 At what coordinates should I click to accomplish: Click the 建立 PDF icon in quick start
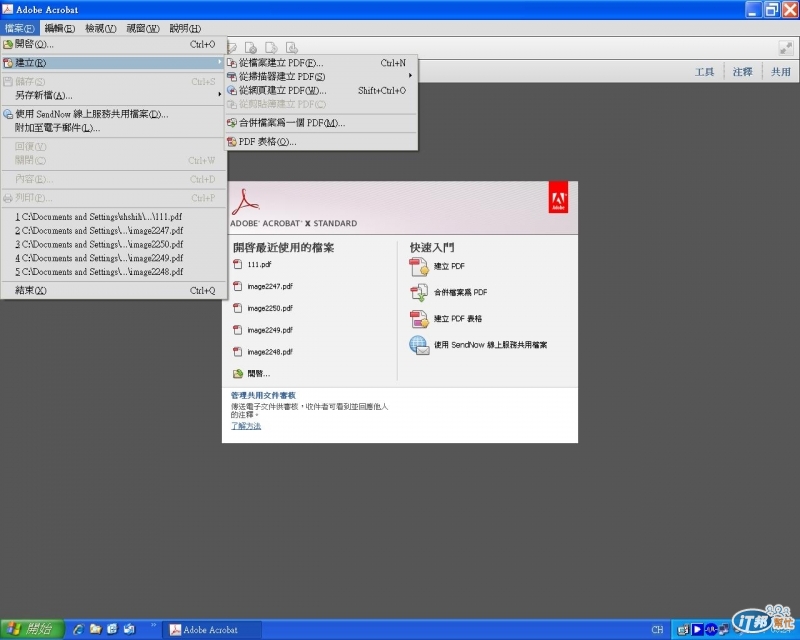[419, 266]
